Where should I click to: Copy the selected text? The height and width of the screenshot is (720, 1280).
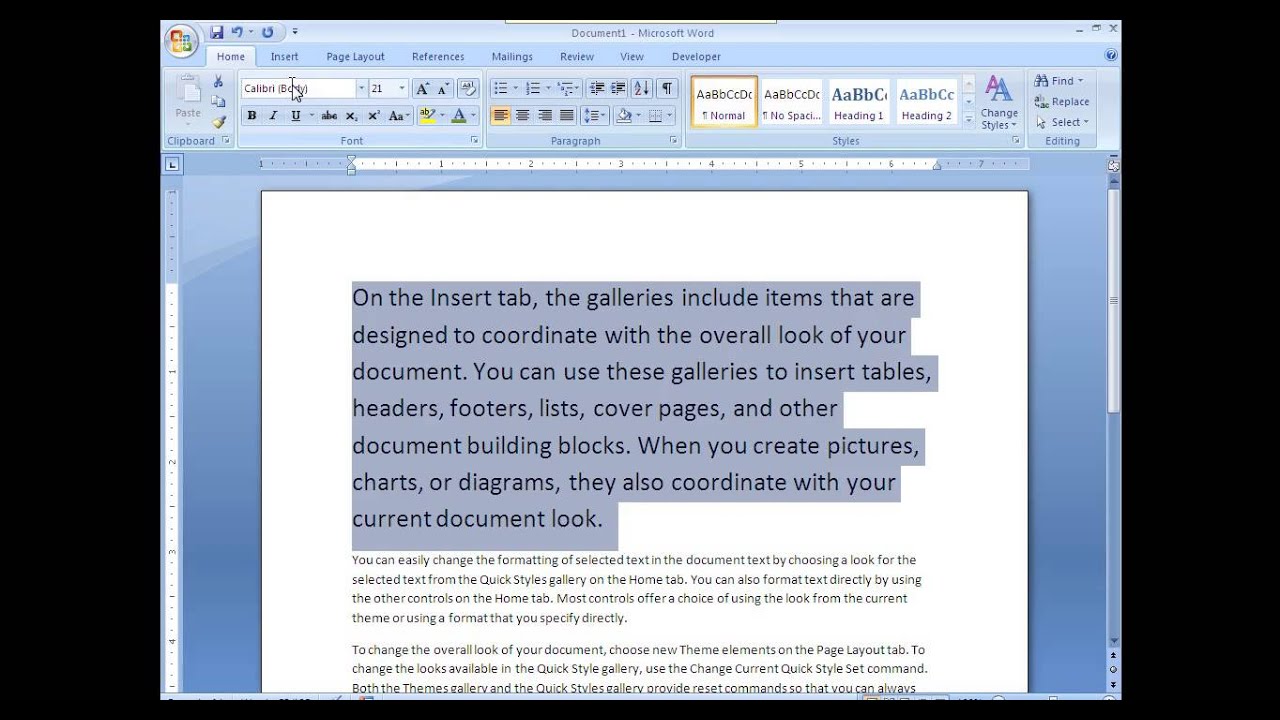pos(218,102)
